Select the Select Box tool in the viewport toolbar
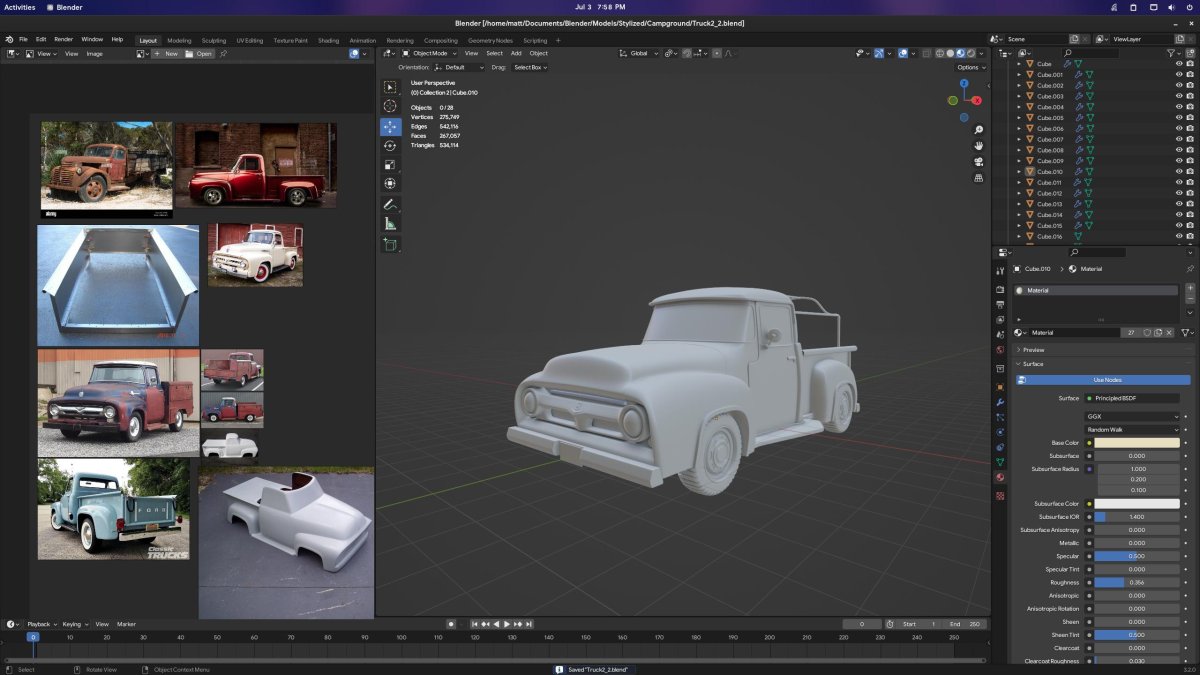The width and height of the screenshot is (1200, 675). click(390, 87)
